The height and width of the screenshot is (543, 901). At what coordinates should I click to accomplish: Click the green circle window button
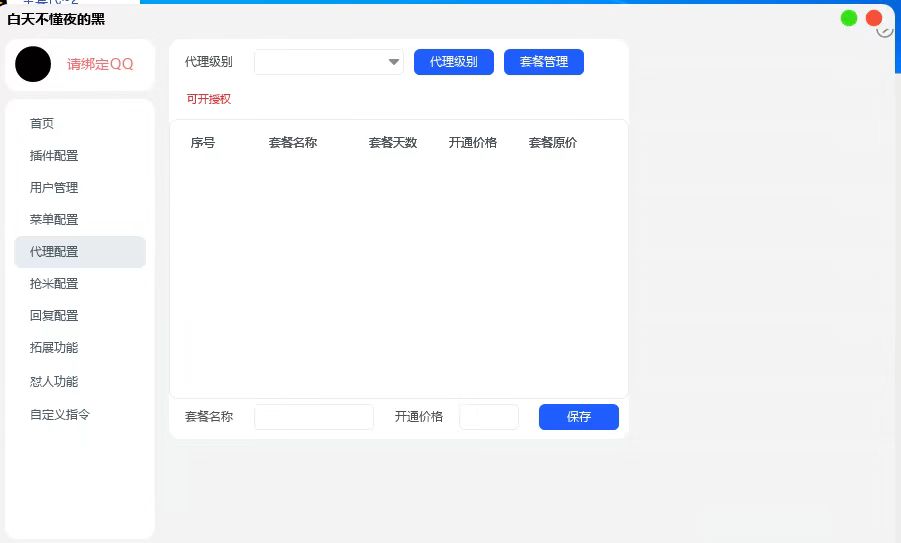(849, 18)
